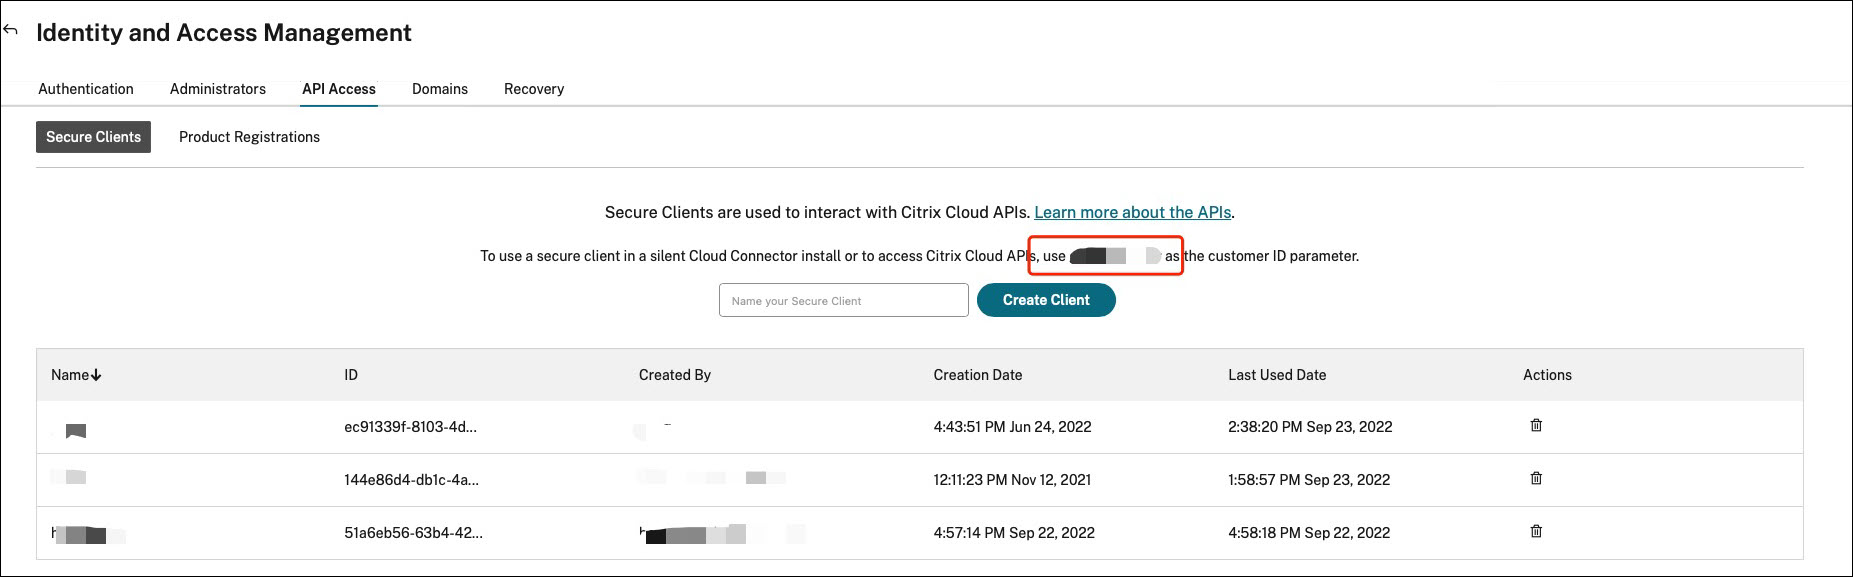Click the Create Client button

click(1046, 300)
